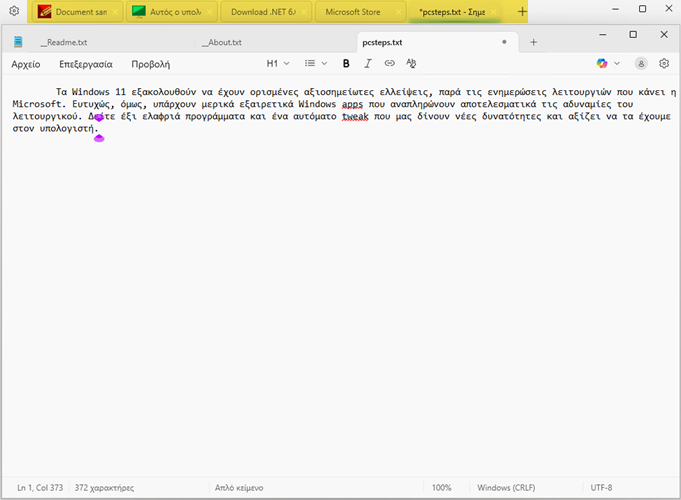Click the account profile icon
This screenshot has width=681, height=500.
640,63
